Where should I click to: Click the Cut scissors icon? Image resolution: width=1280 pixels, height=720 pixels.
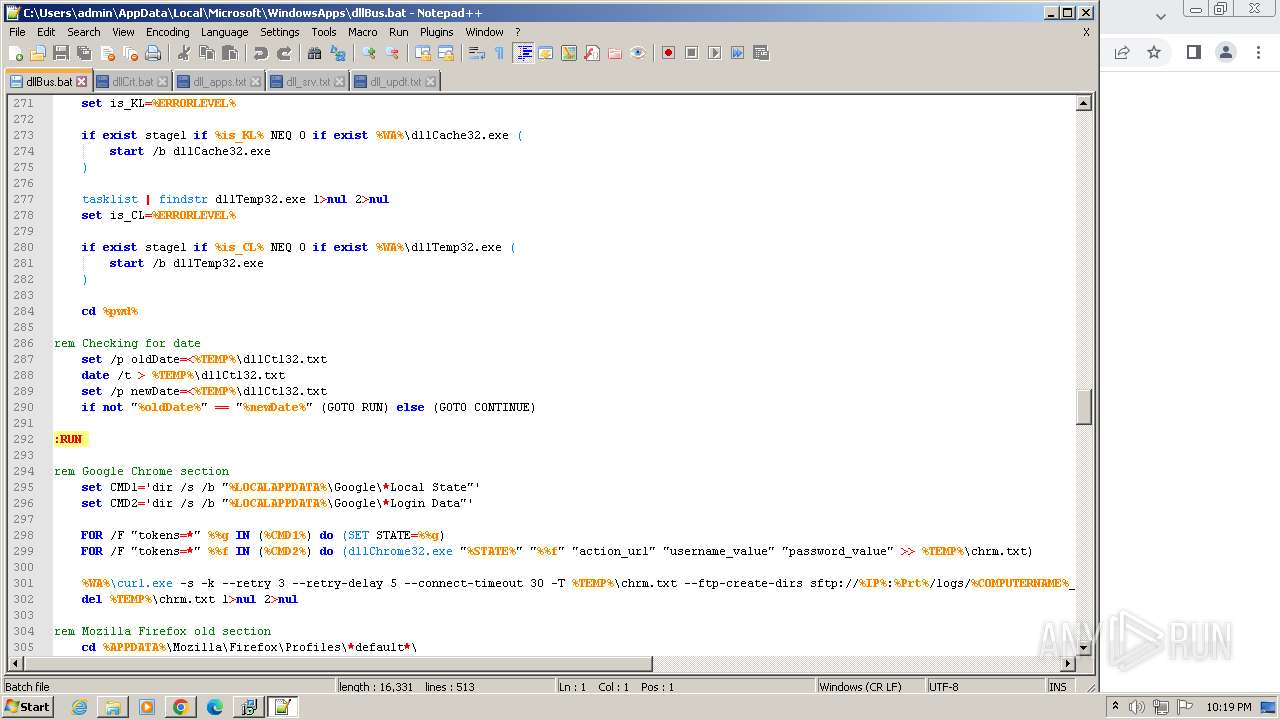click(x=183, y=53)
